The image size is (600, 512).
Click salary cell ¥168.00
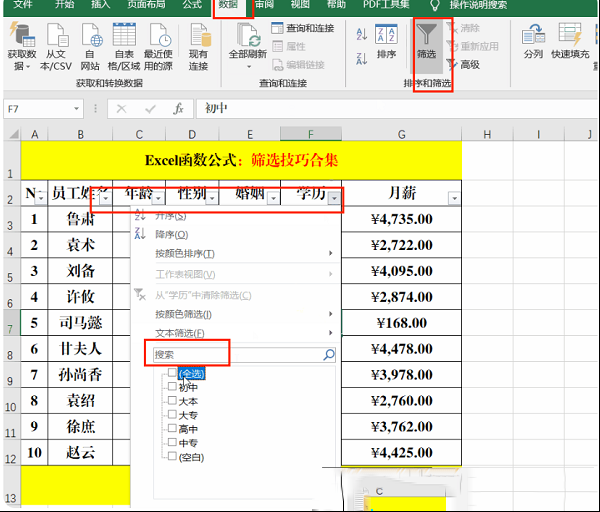401,323
